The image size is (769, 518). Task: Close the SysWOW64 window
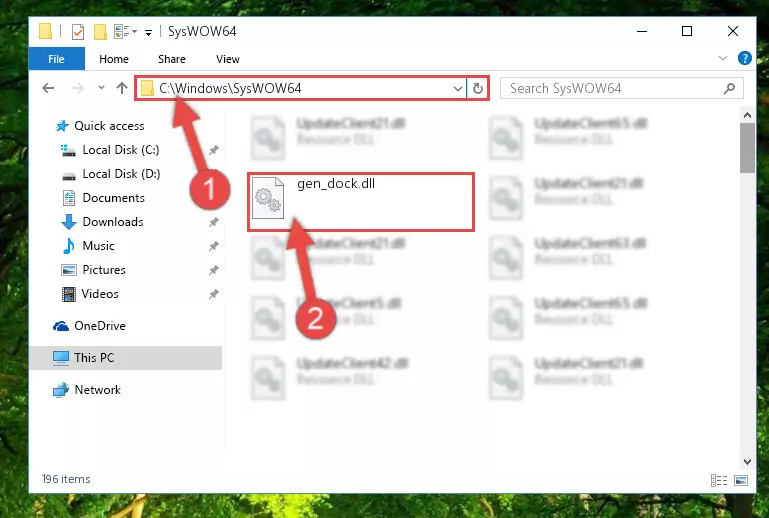click(733, 31)
